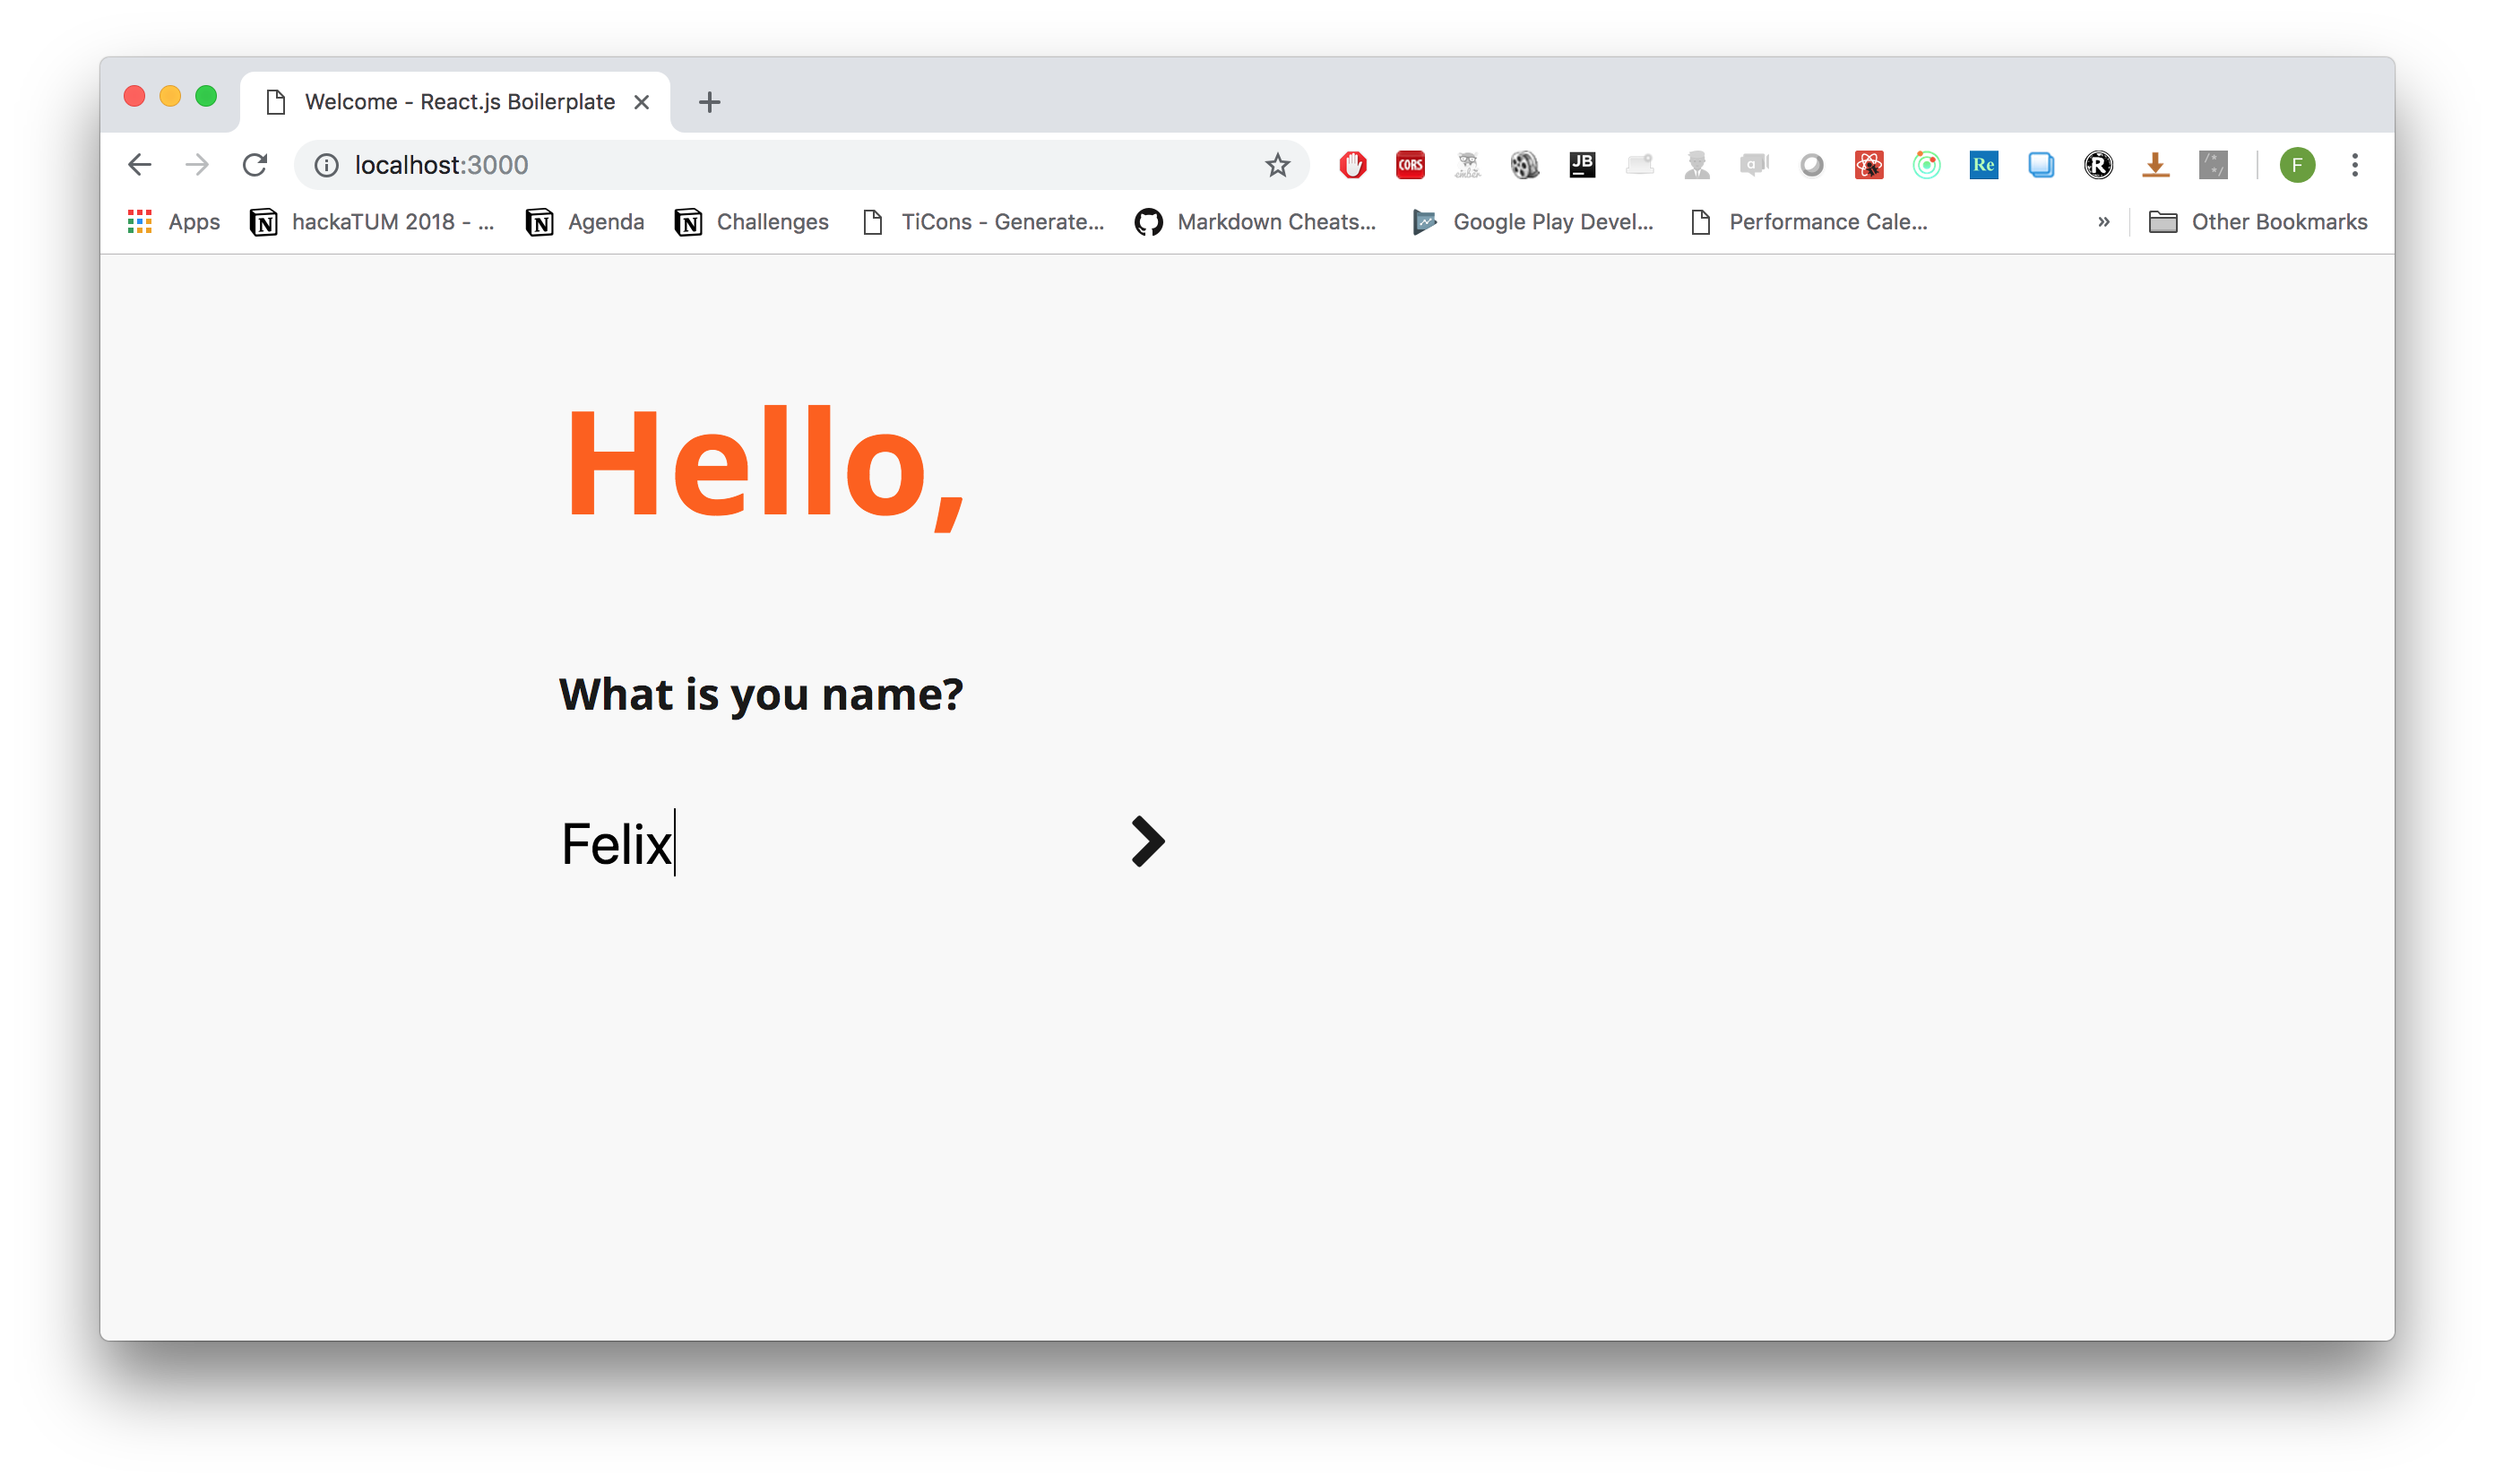Click the orange download arrow extension
The width and height of the screenshot is (2495, 1484).
[2155, 165]
